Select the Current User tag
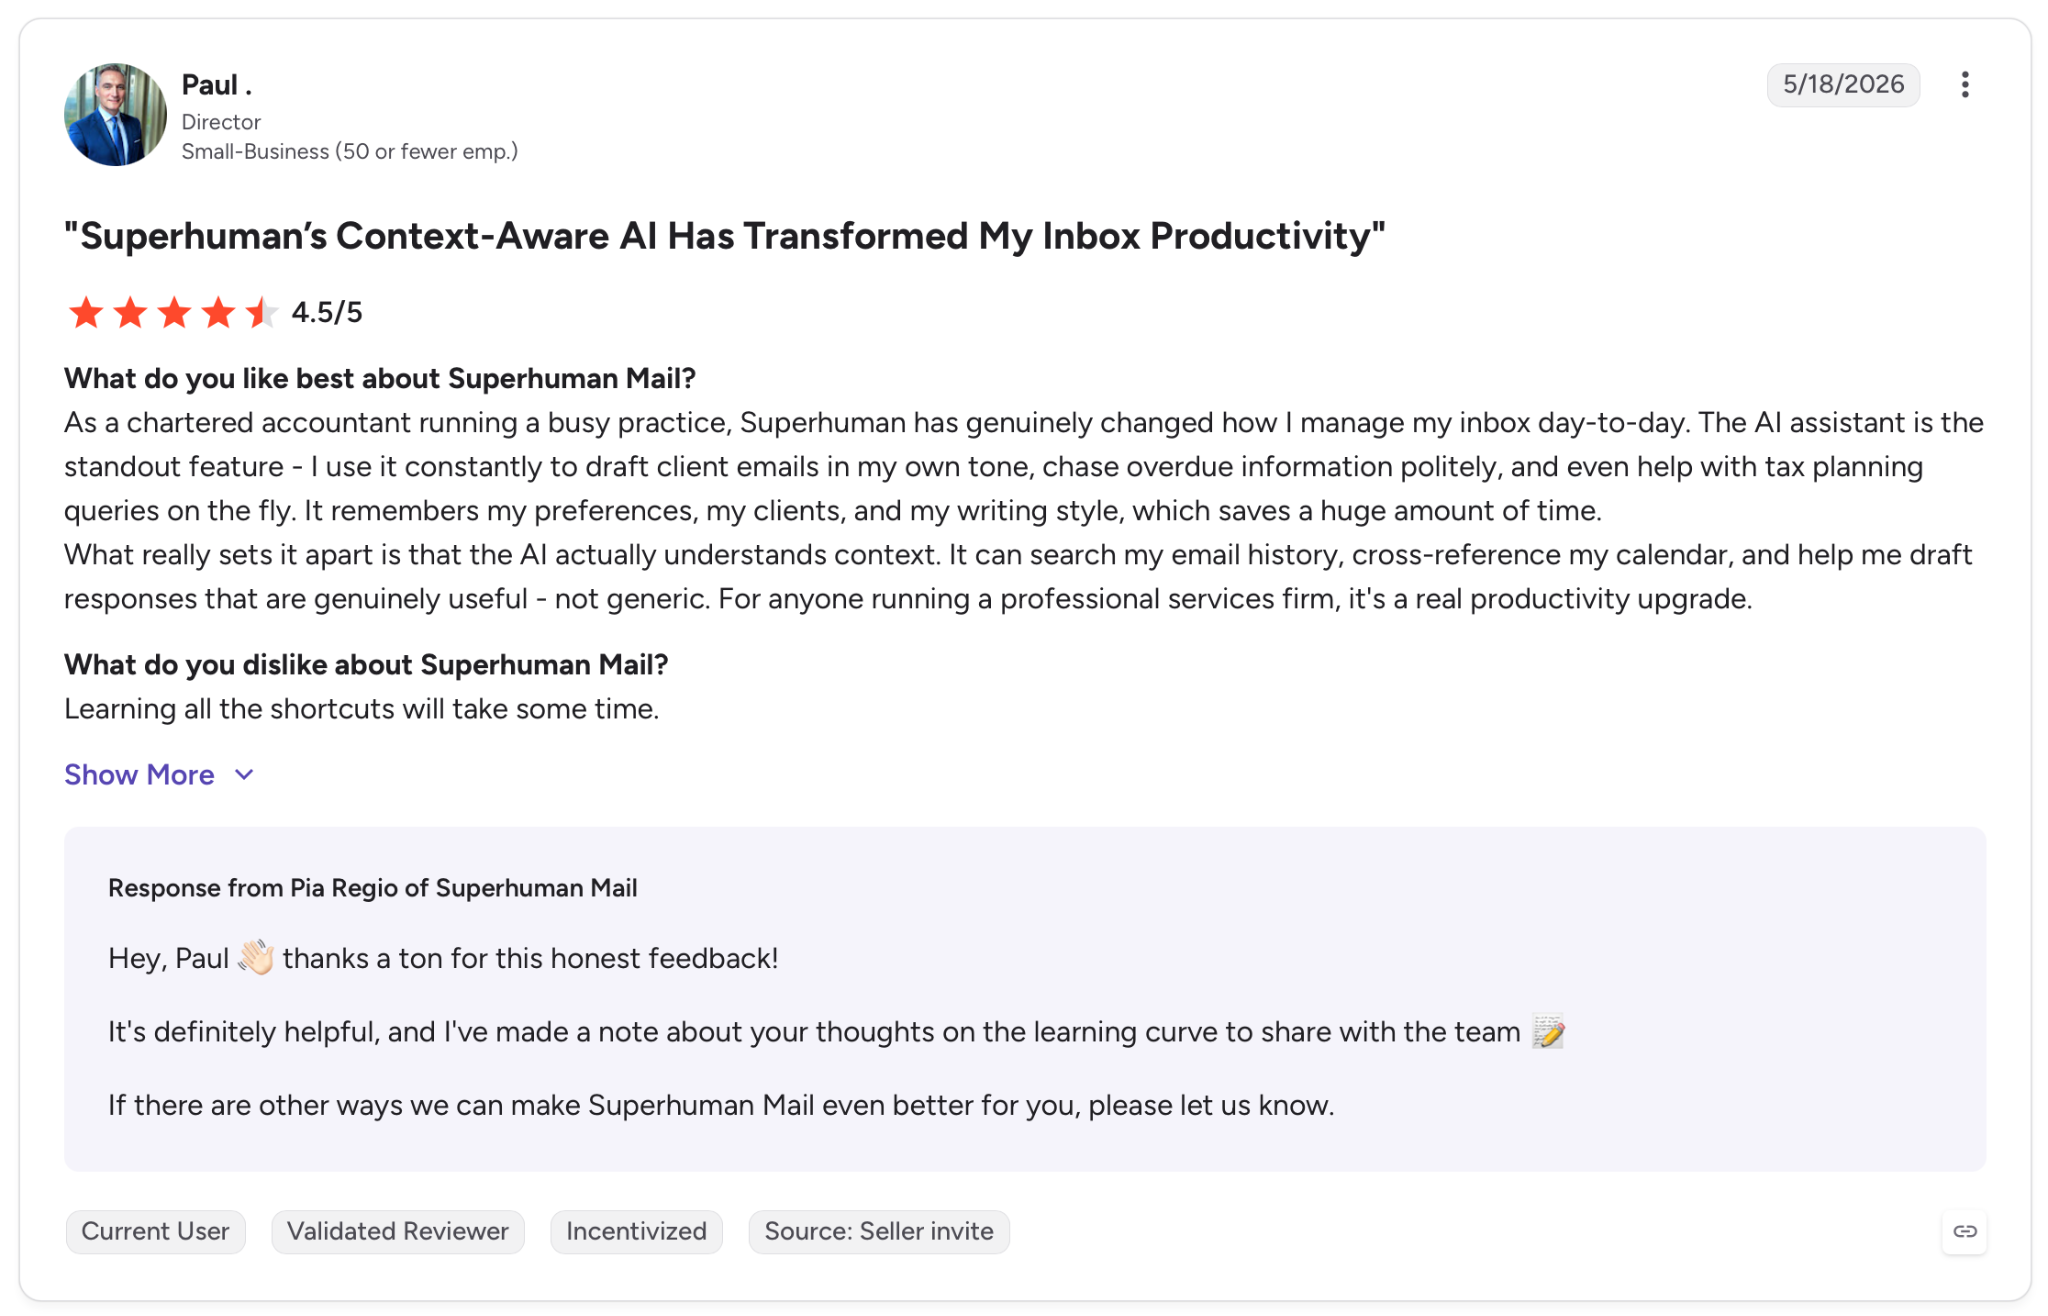 point(155,1231)
